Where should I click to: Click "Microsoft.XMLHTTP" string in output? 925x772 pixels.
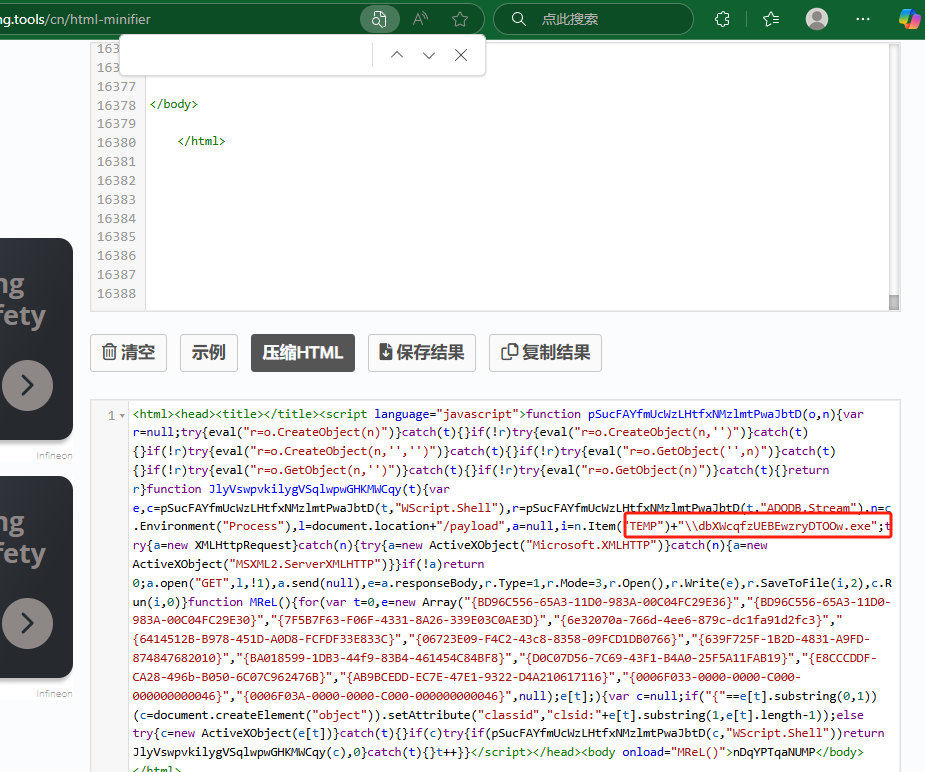pyautogui.click(x=592, y=546)
